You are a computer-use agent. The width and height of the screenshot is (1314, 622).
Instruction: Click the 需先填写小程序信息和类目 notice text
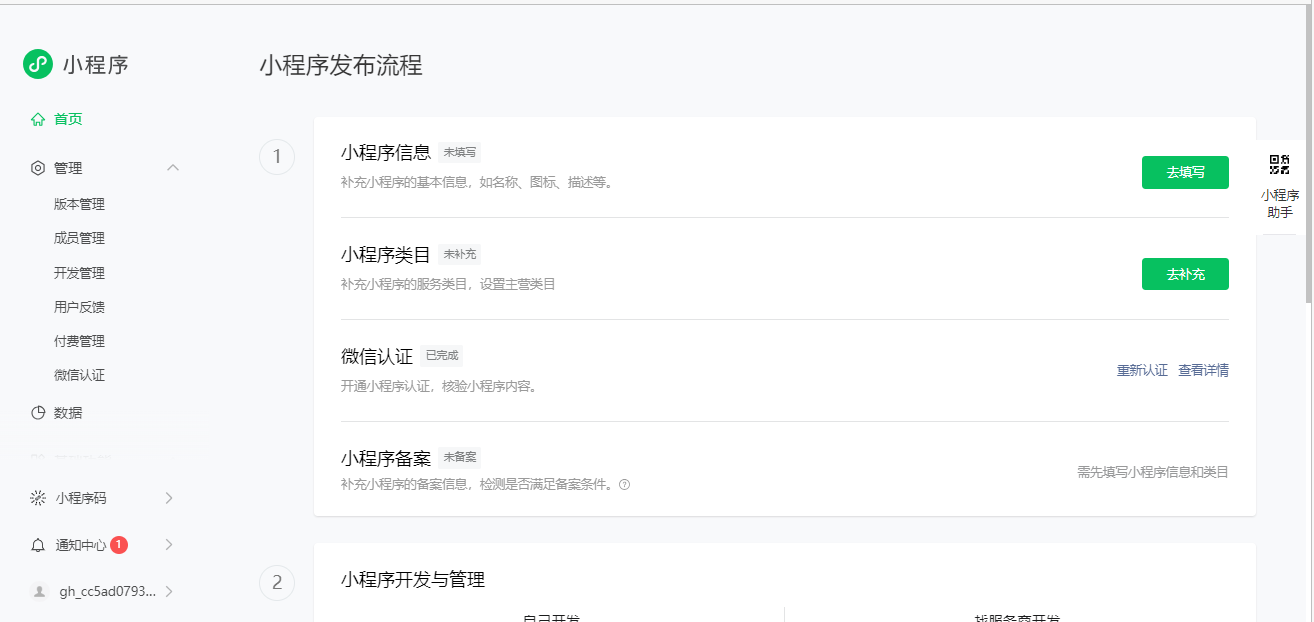(x=1153, y=472)
